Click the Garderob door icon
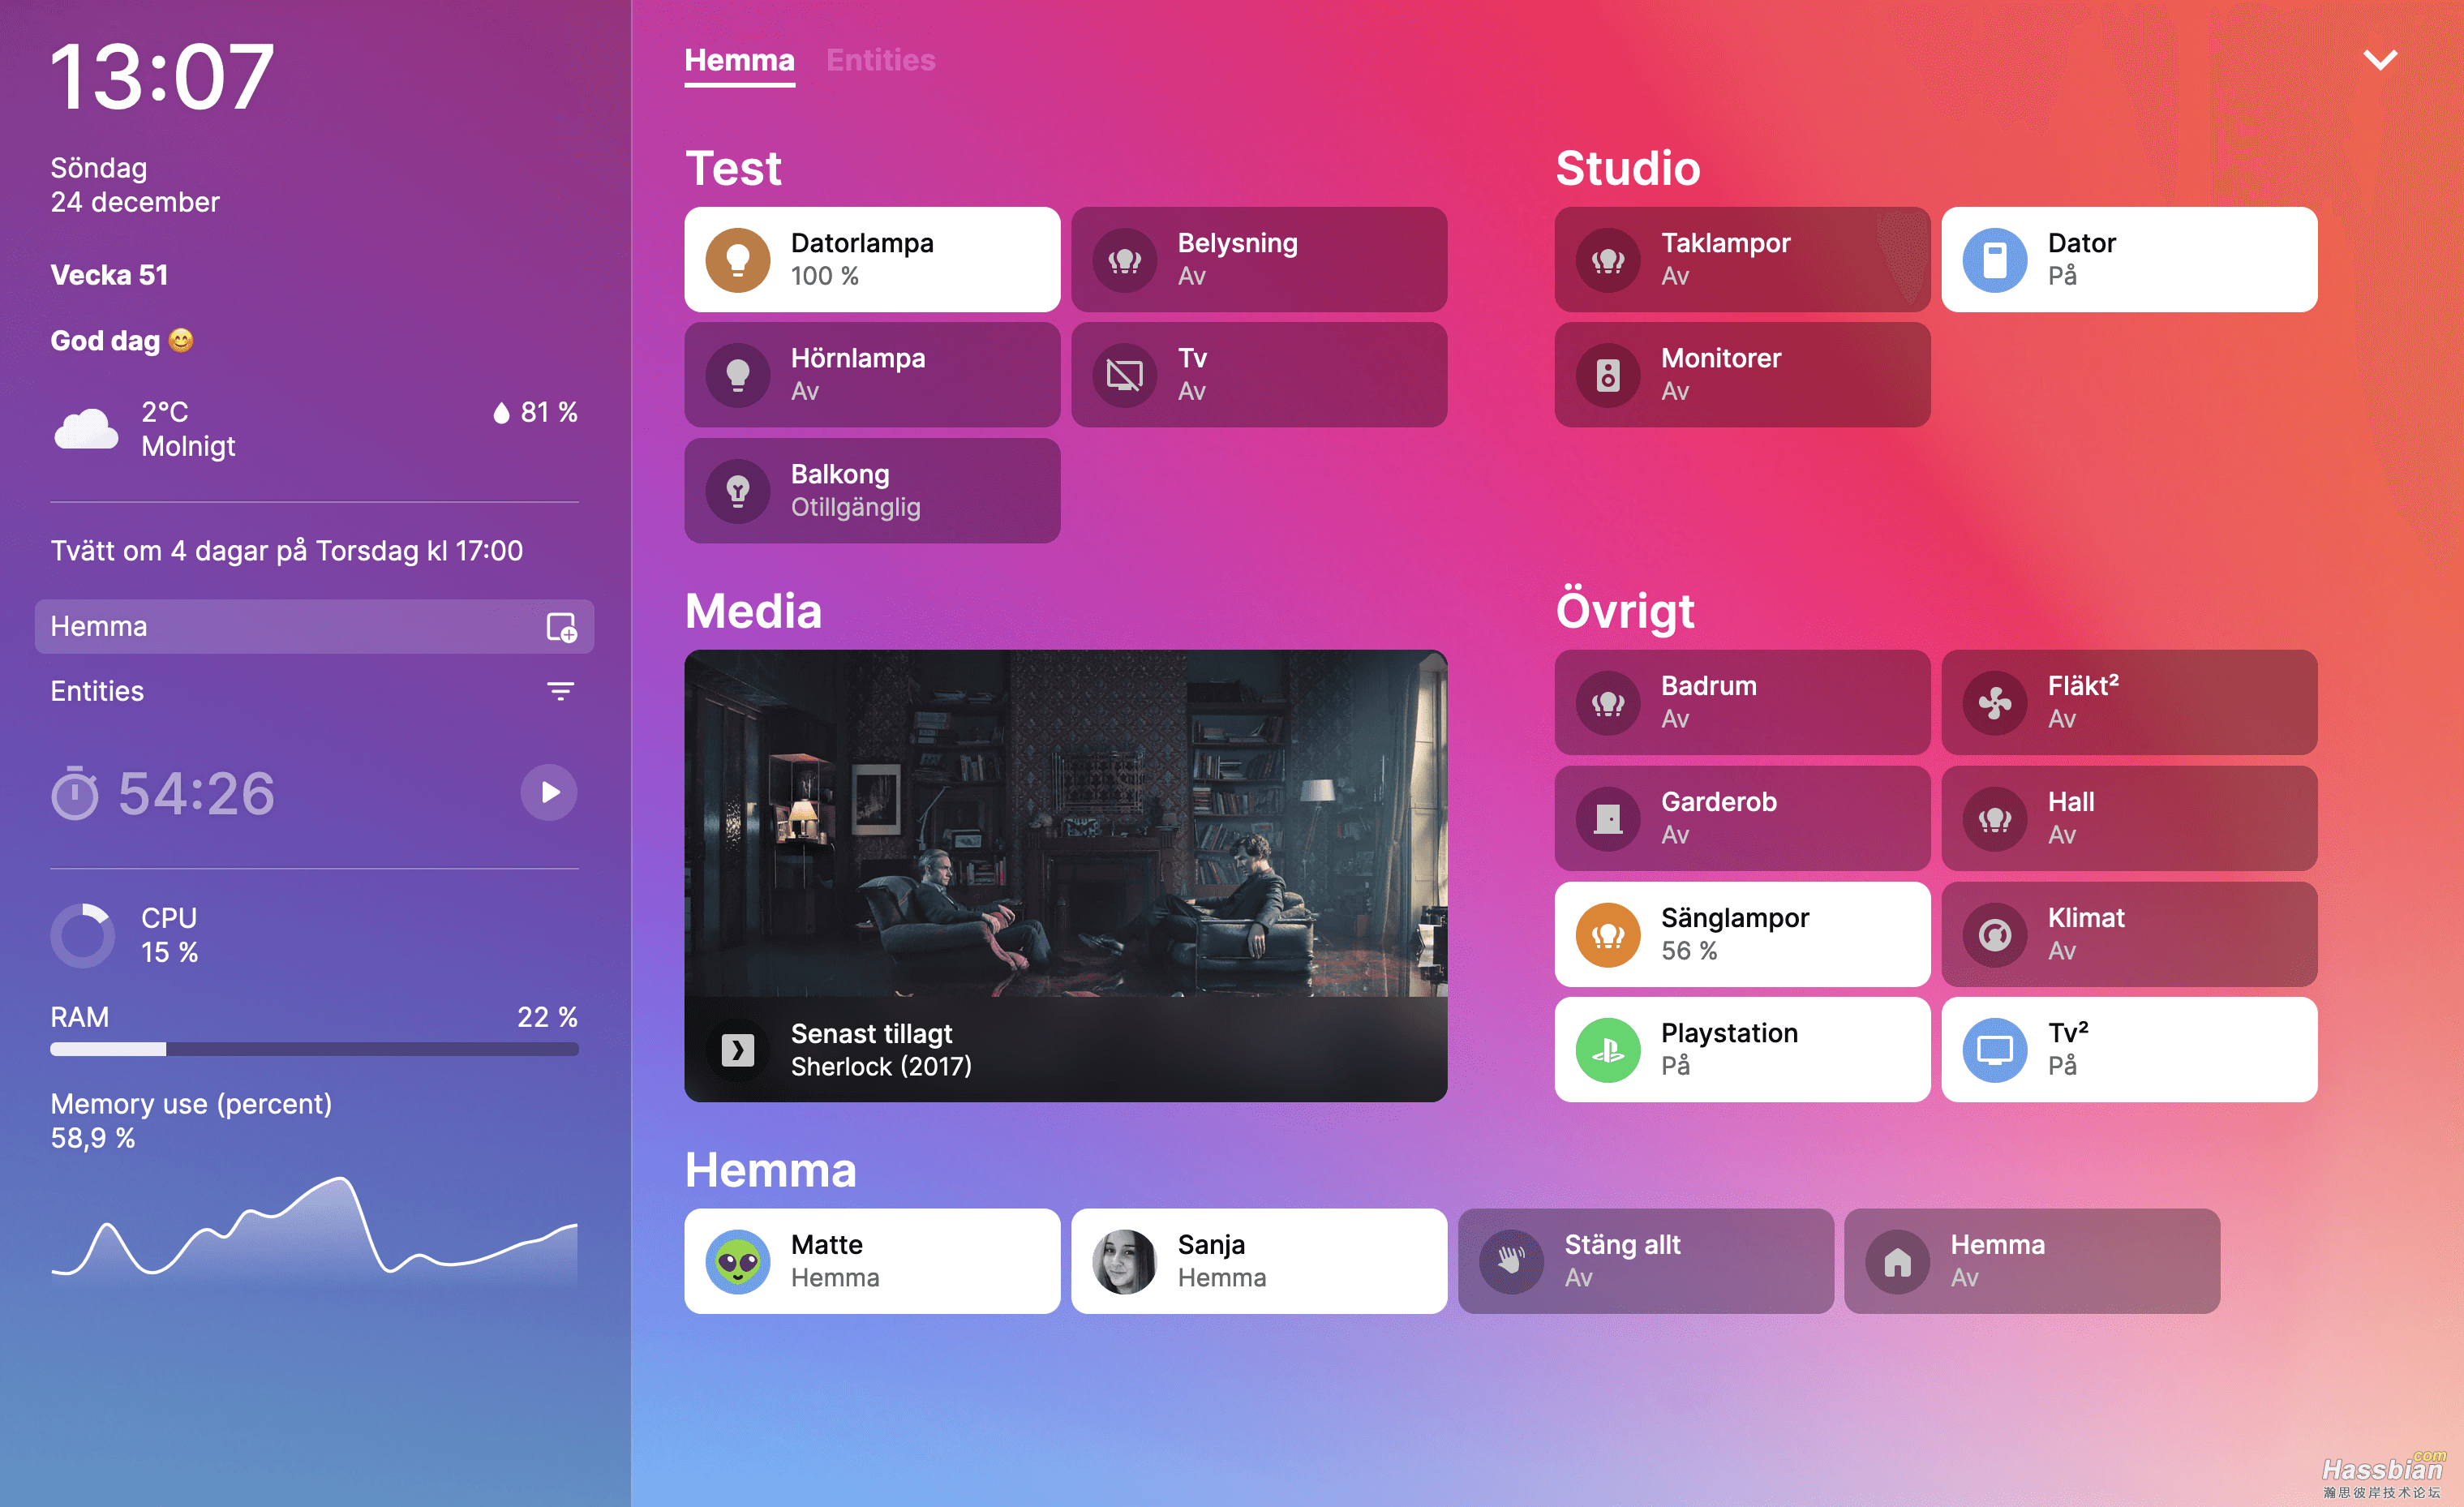2464x1507 pixels. point(1608,819)
